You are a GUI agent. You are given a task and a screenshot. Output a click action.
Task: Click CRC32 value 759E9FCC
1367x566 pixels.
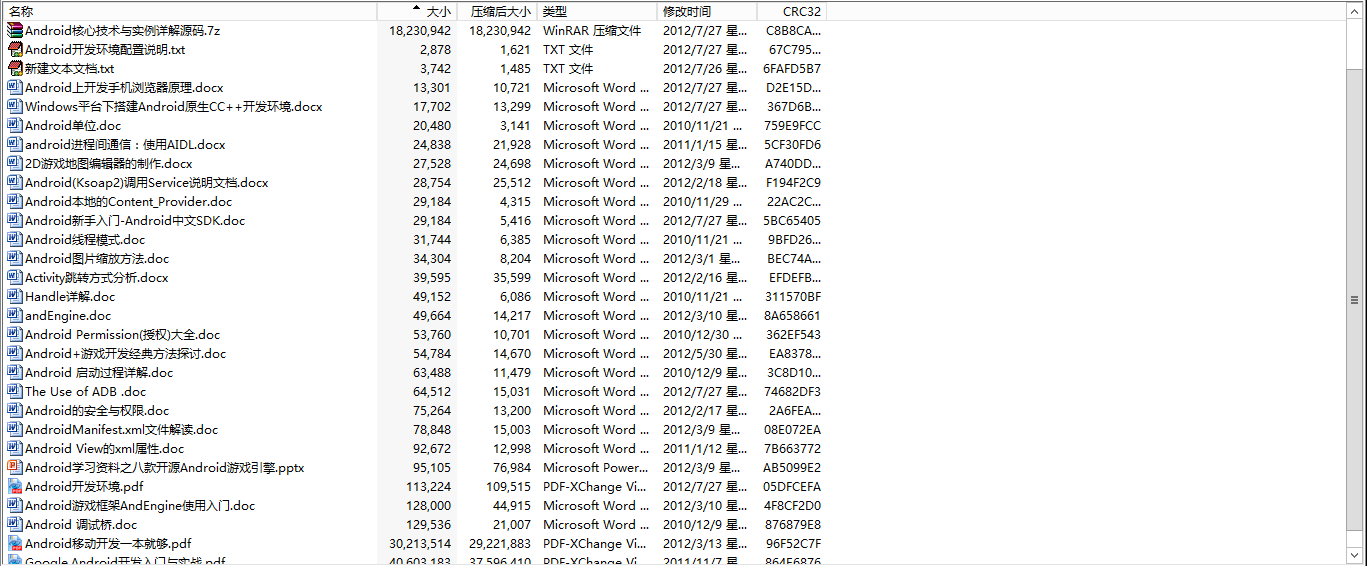coord(792,125)
